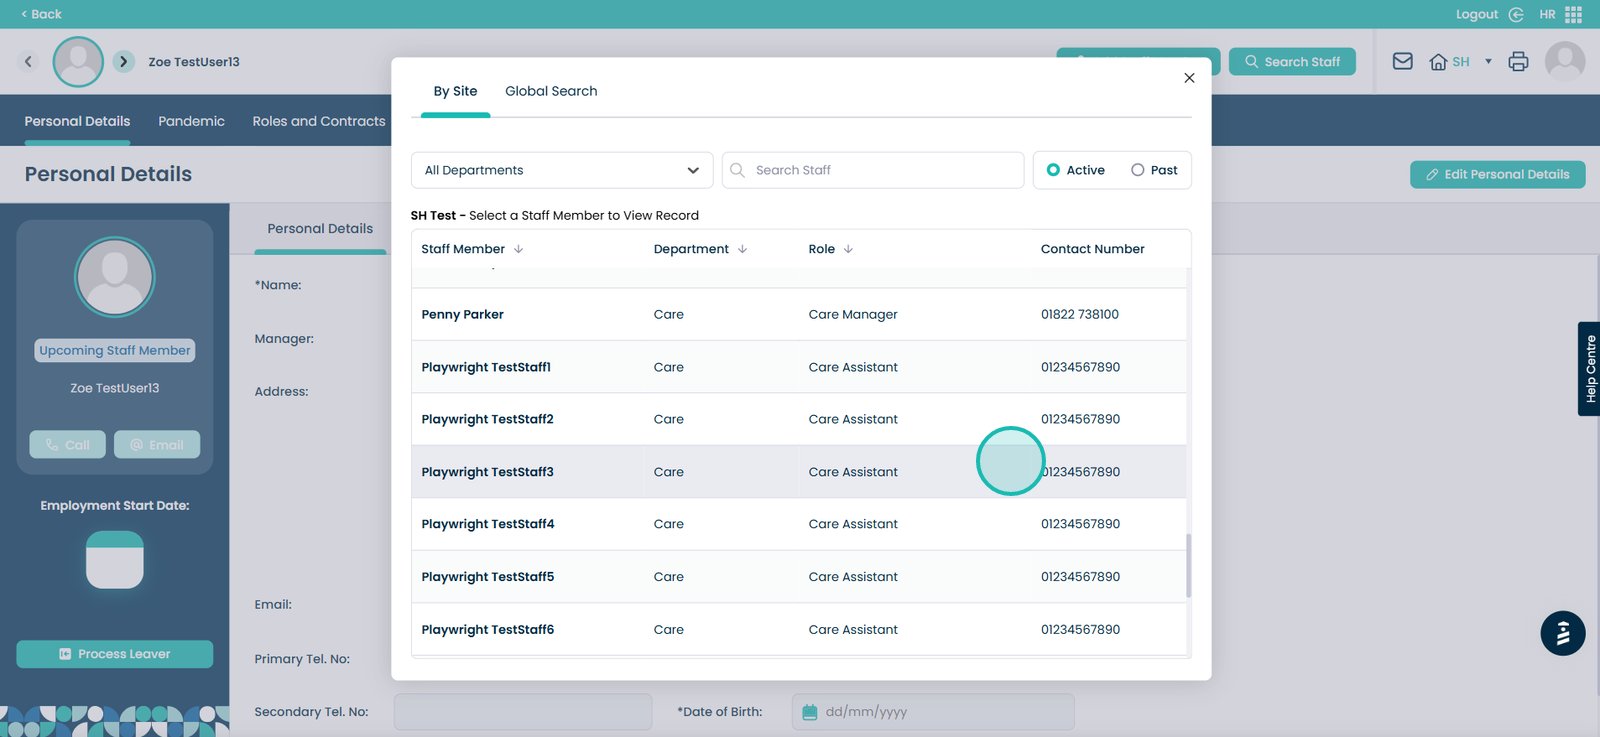Open the site selector dropdown arrow

point(1488,61)
